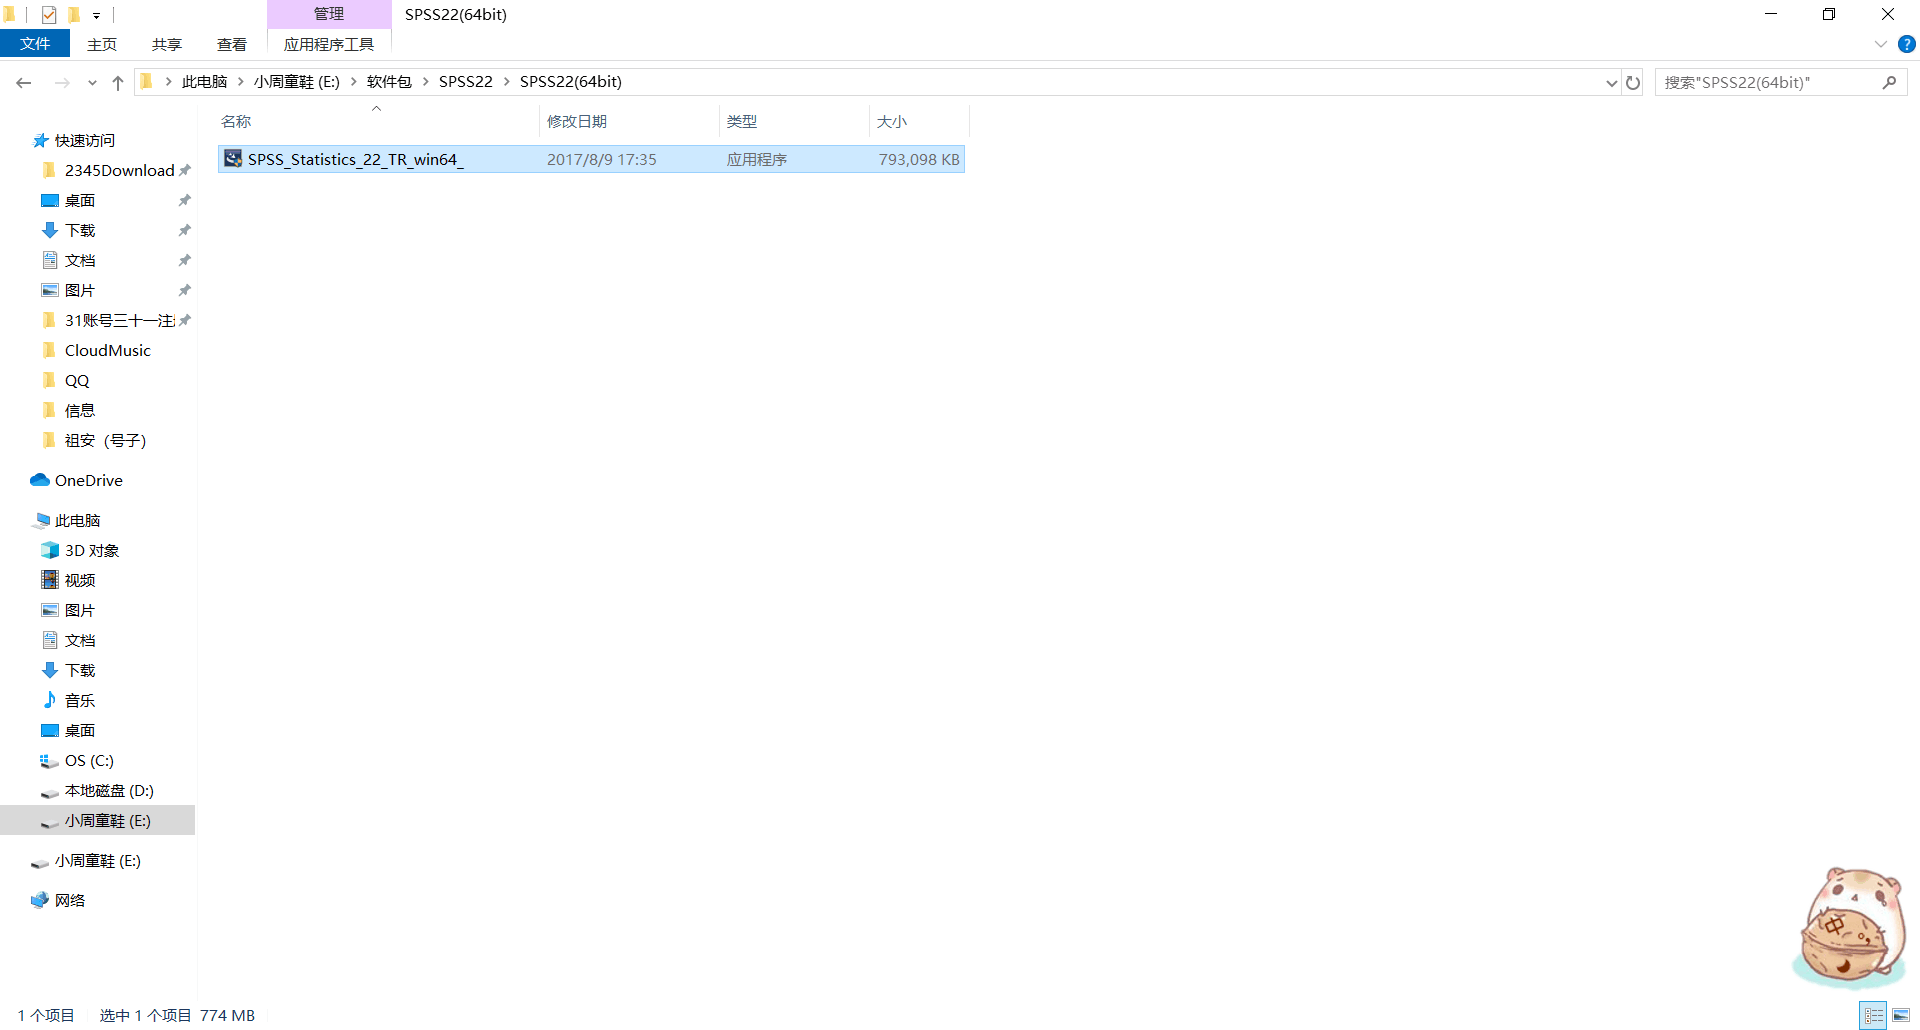The height and width of the screenshot is (1030, 1920).
Task: Click 小周童鞋 (E:) in the breadcrumb
Action: click(x=297, y=82)
